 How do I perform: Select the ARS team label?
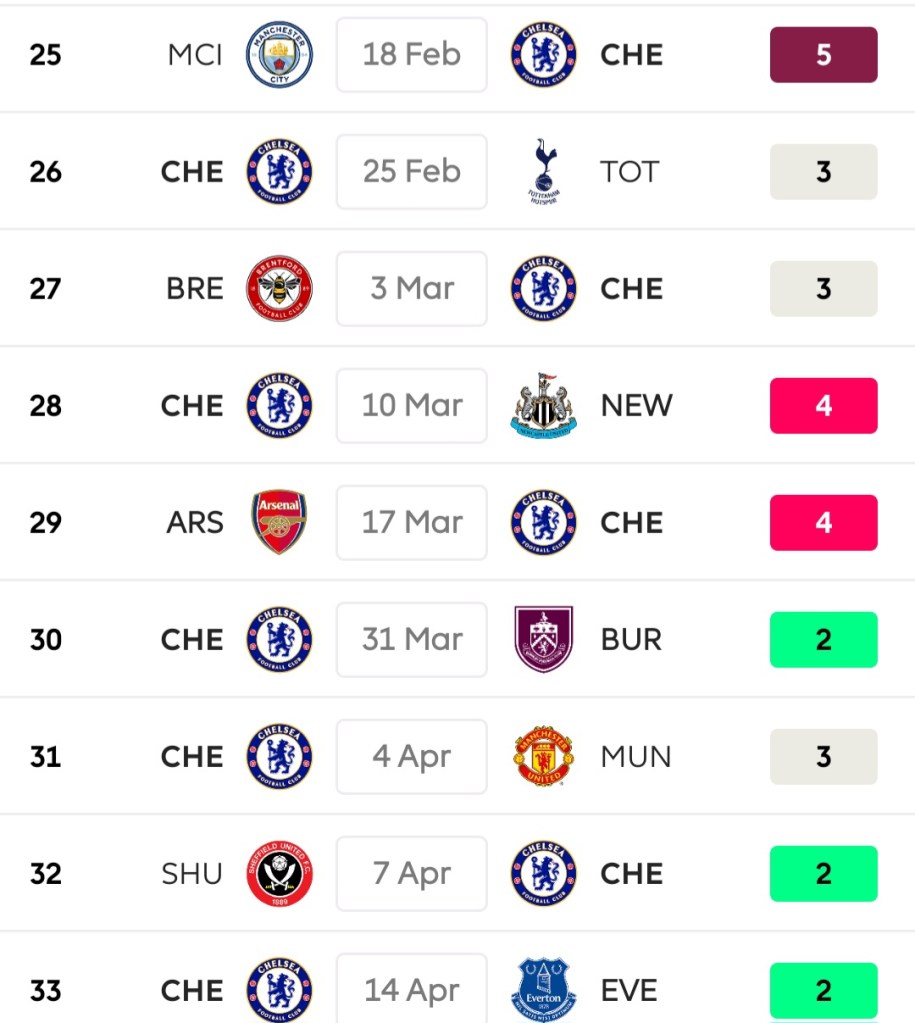coord(195,522)
